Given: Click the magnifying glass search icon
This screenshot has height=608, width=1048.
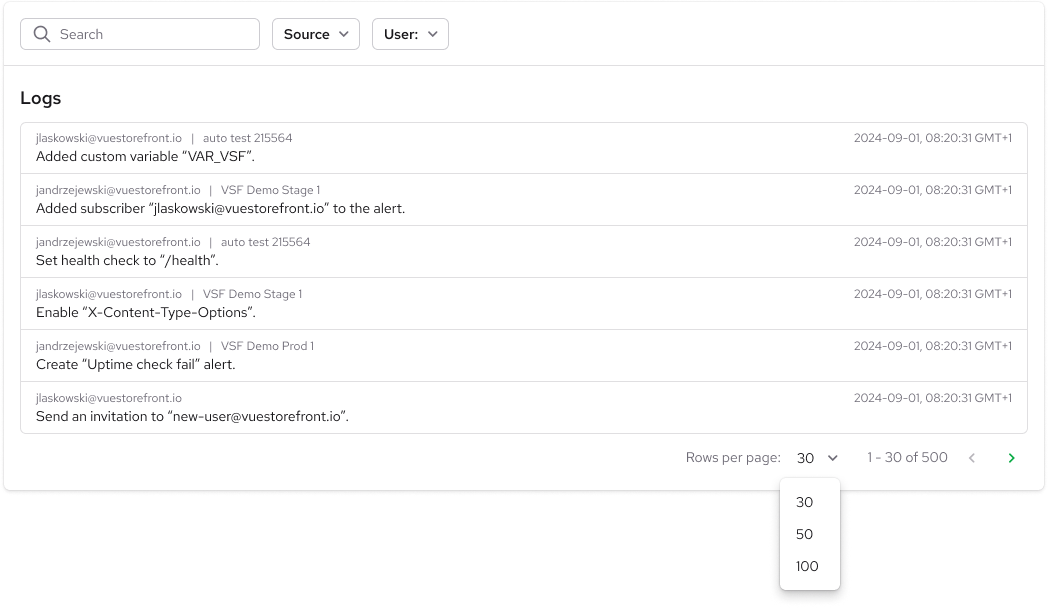Looking at the screenshot, I should click(x=41, y=34).
